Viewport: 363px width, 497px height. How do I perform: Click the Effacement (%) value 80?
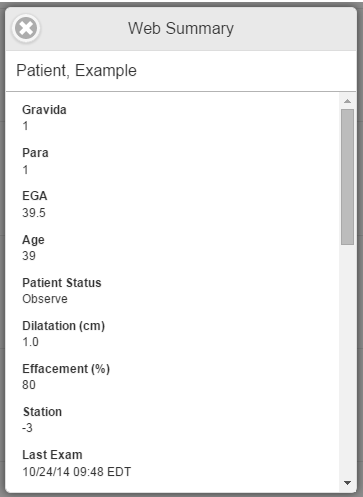(x=29, y=385)
